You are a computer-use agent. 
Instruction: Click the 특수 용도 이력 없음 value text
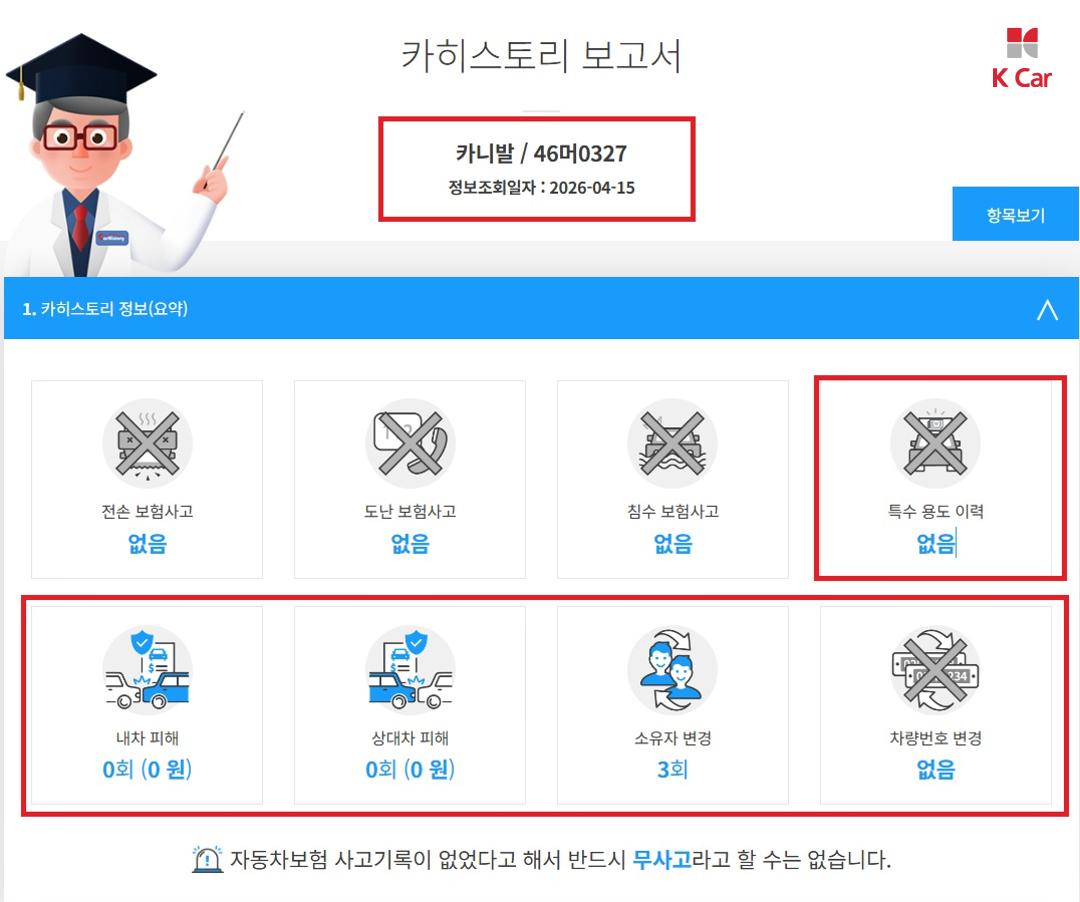point(935,543)
